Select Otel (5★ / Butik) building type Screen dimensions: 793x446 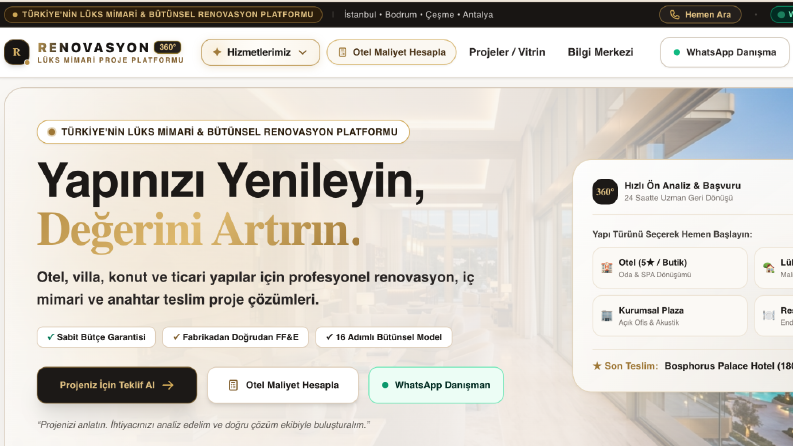point(670,267)
